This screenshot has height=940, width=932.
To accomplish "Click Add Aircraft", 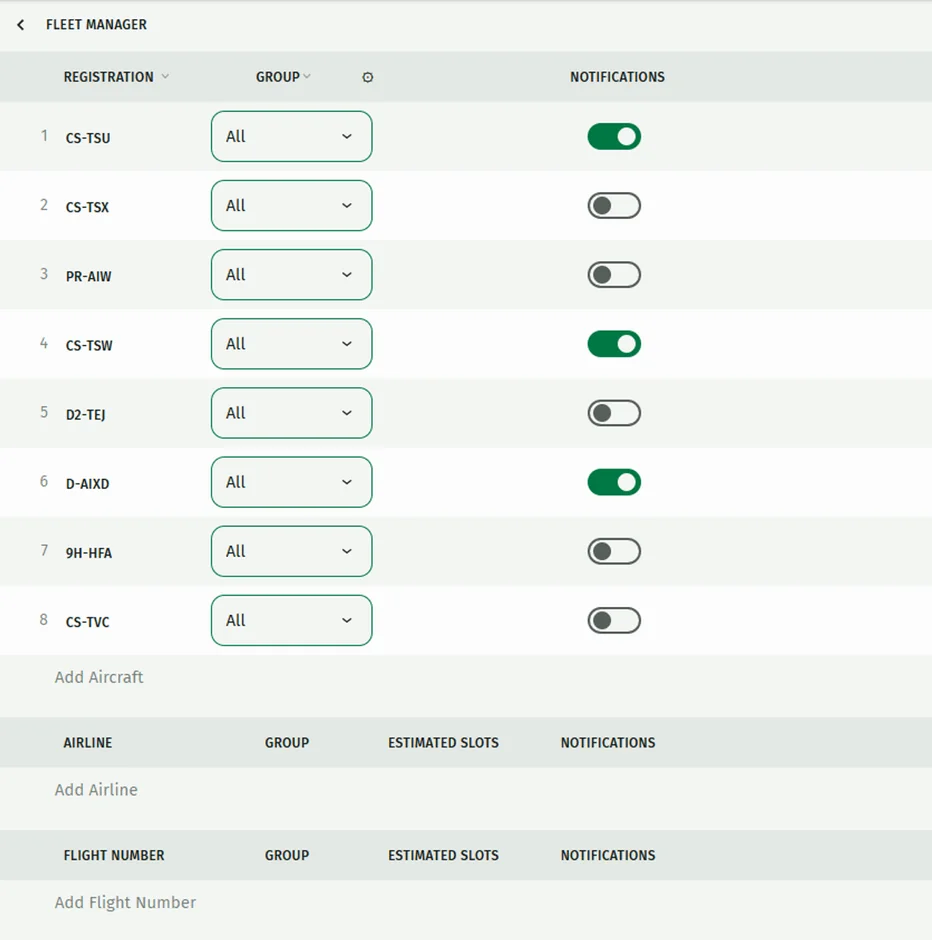I will tap(99, 677).
